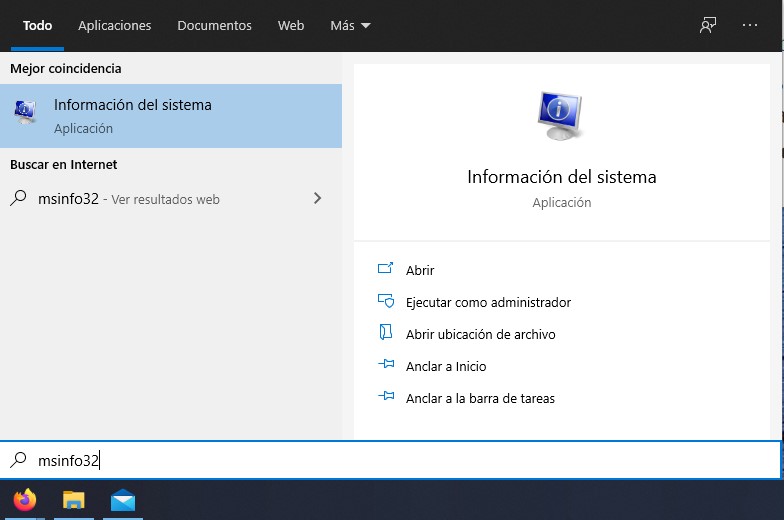
Task: Click the msinfo32 search input field
Action: 400,461
